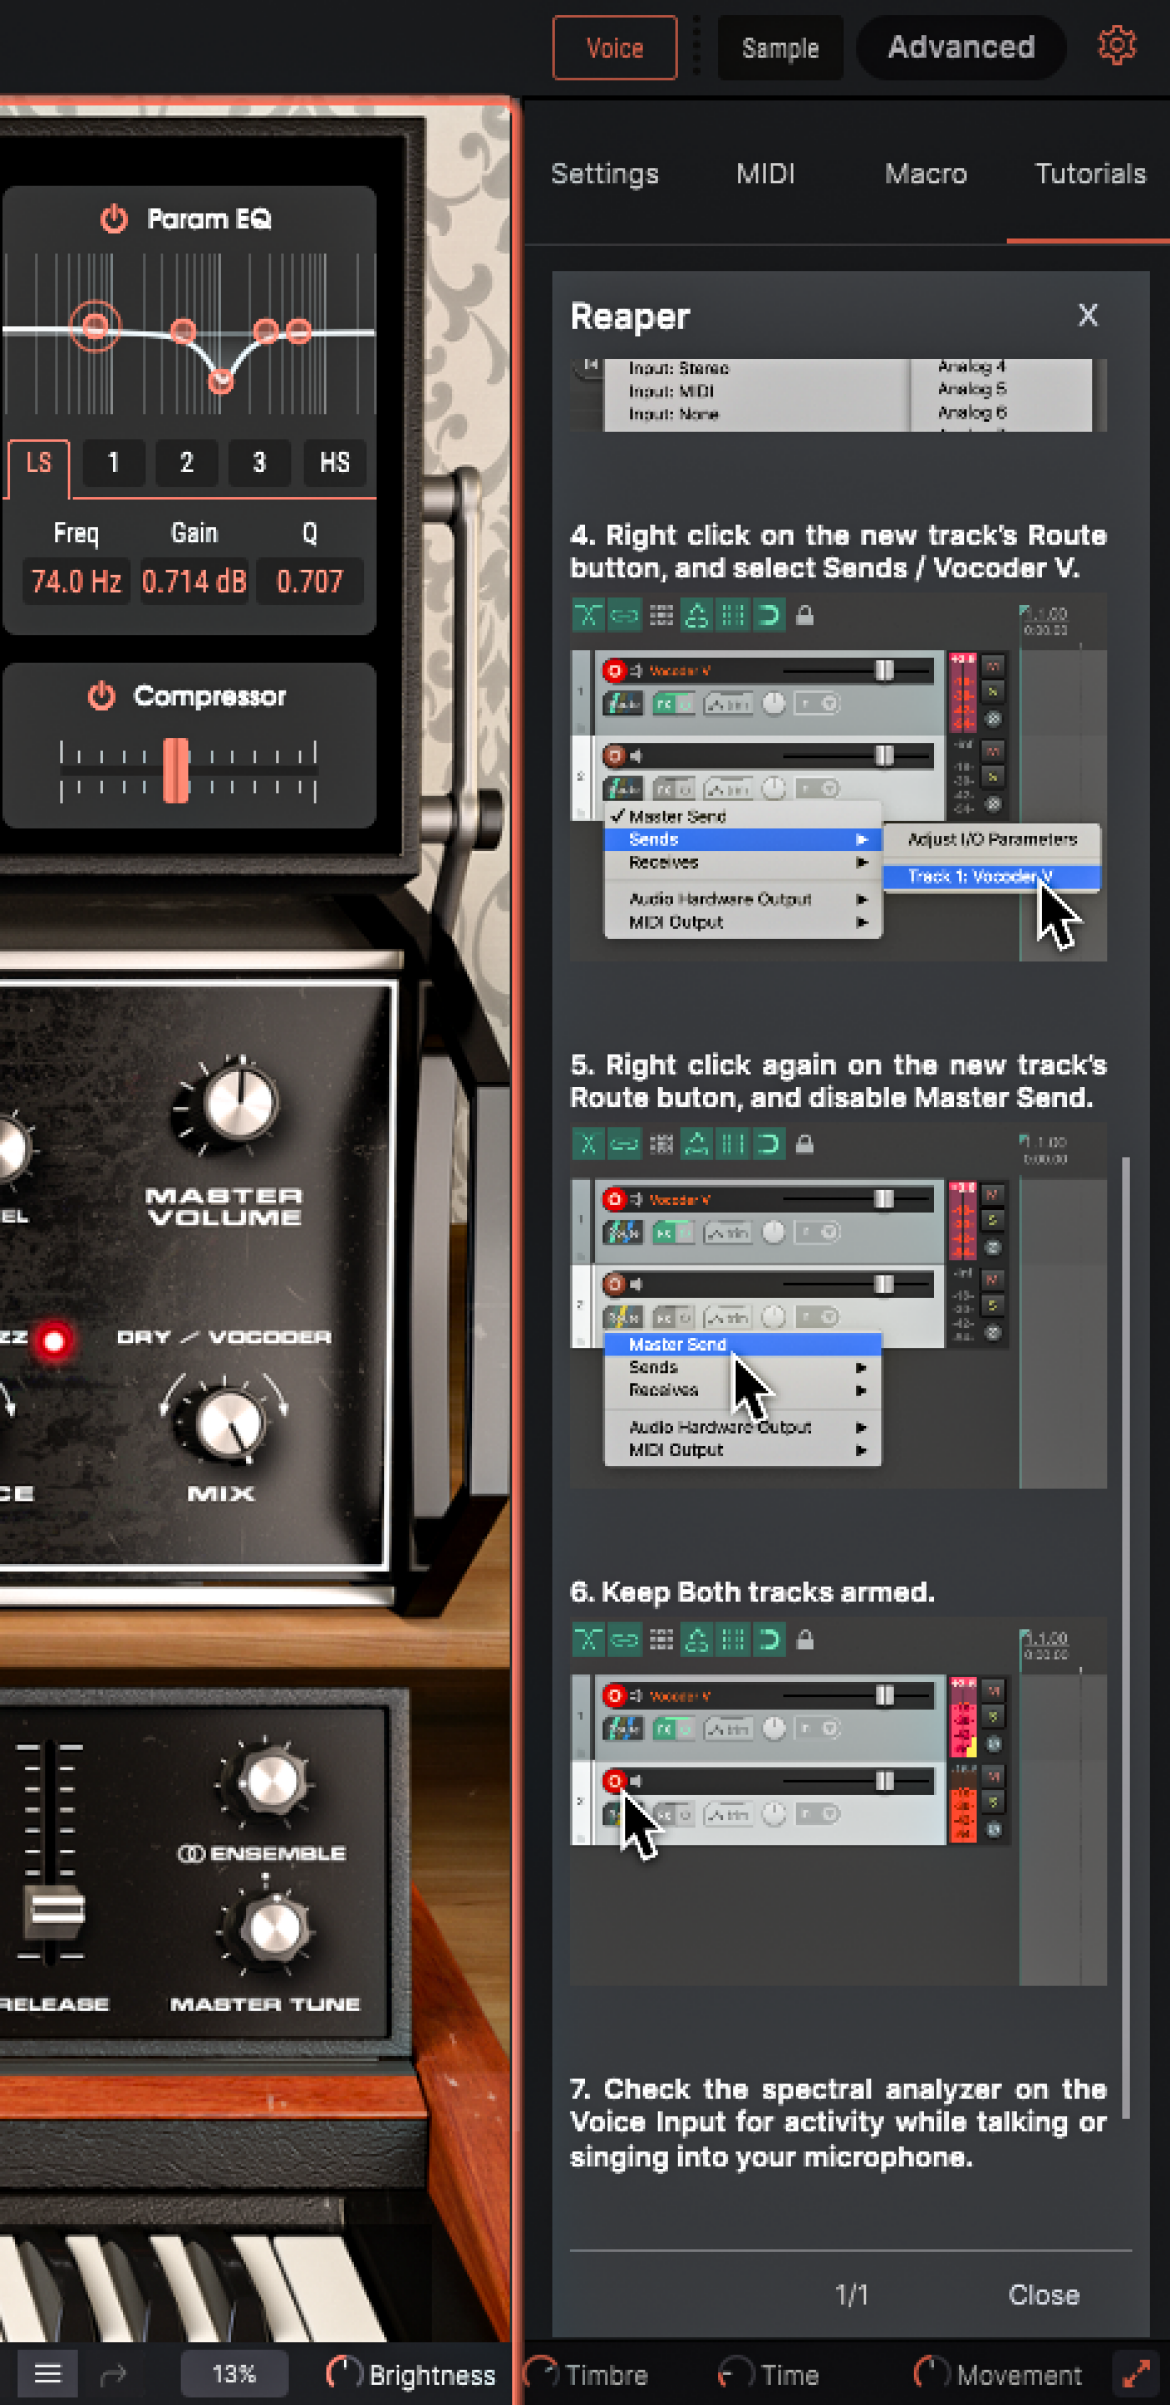Click the Time macro knob
The width and height of the screenshot is (1170, 2405).
(736, 2373)
